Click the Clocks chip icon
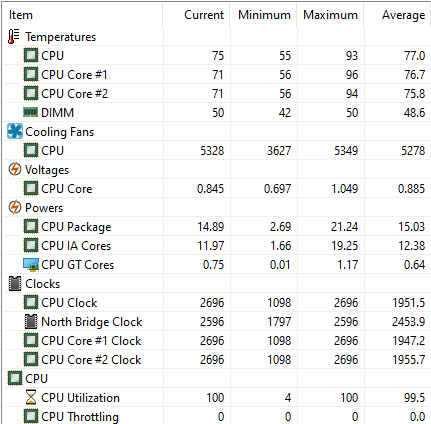This screenshot has height=424, width=431. [15, 283]
